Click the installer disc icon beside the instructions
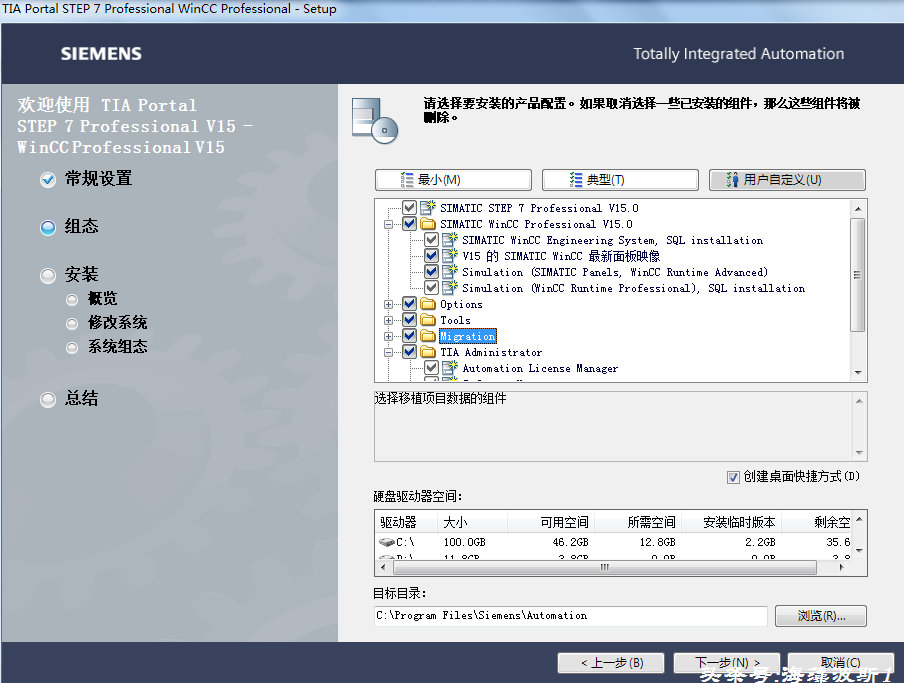 374,119
